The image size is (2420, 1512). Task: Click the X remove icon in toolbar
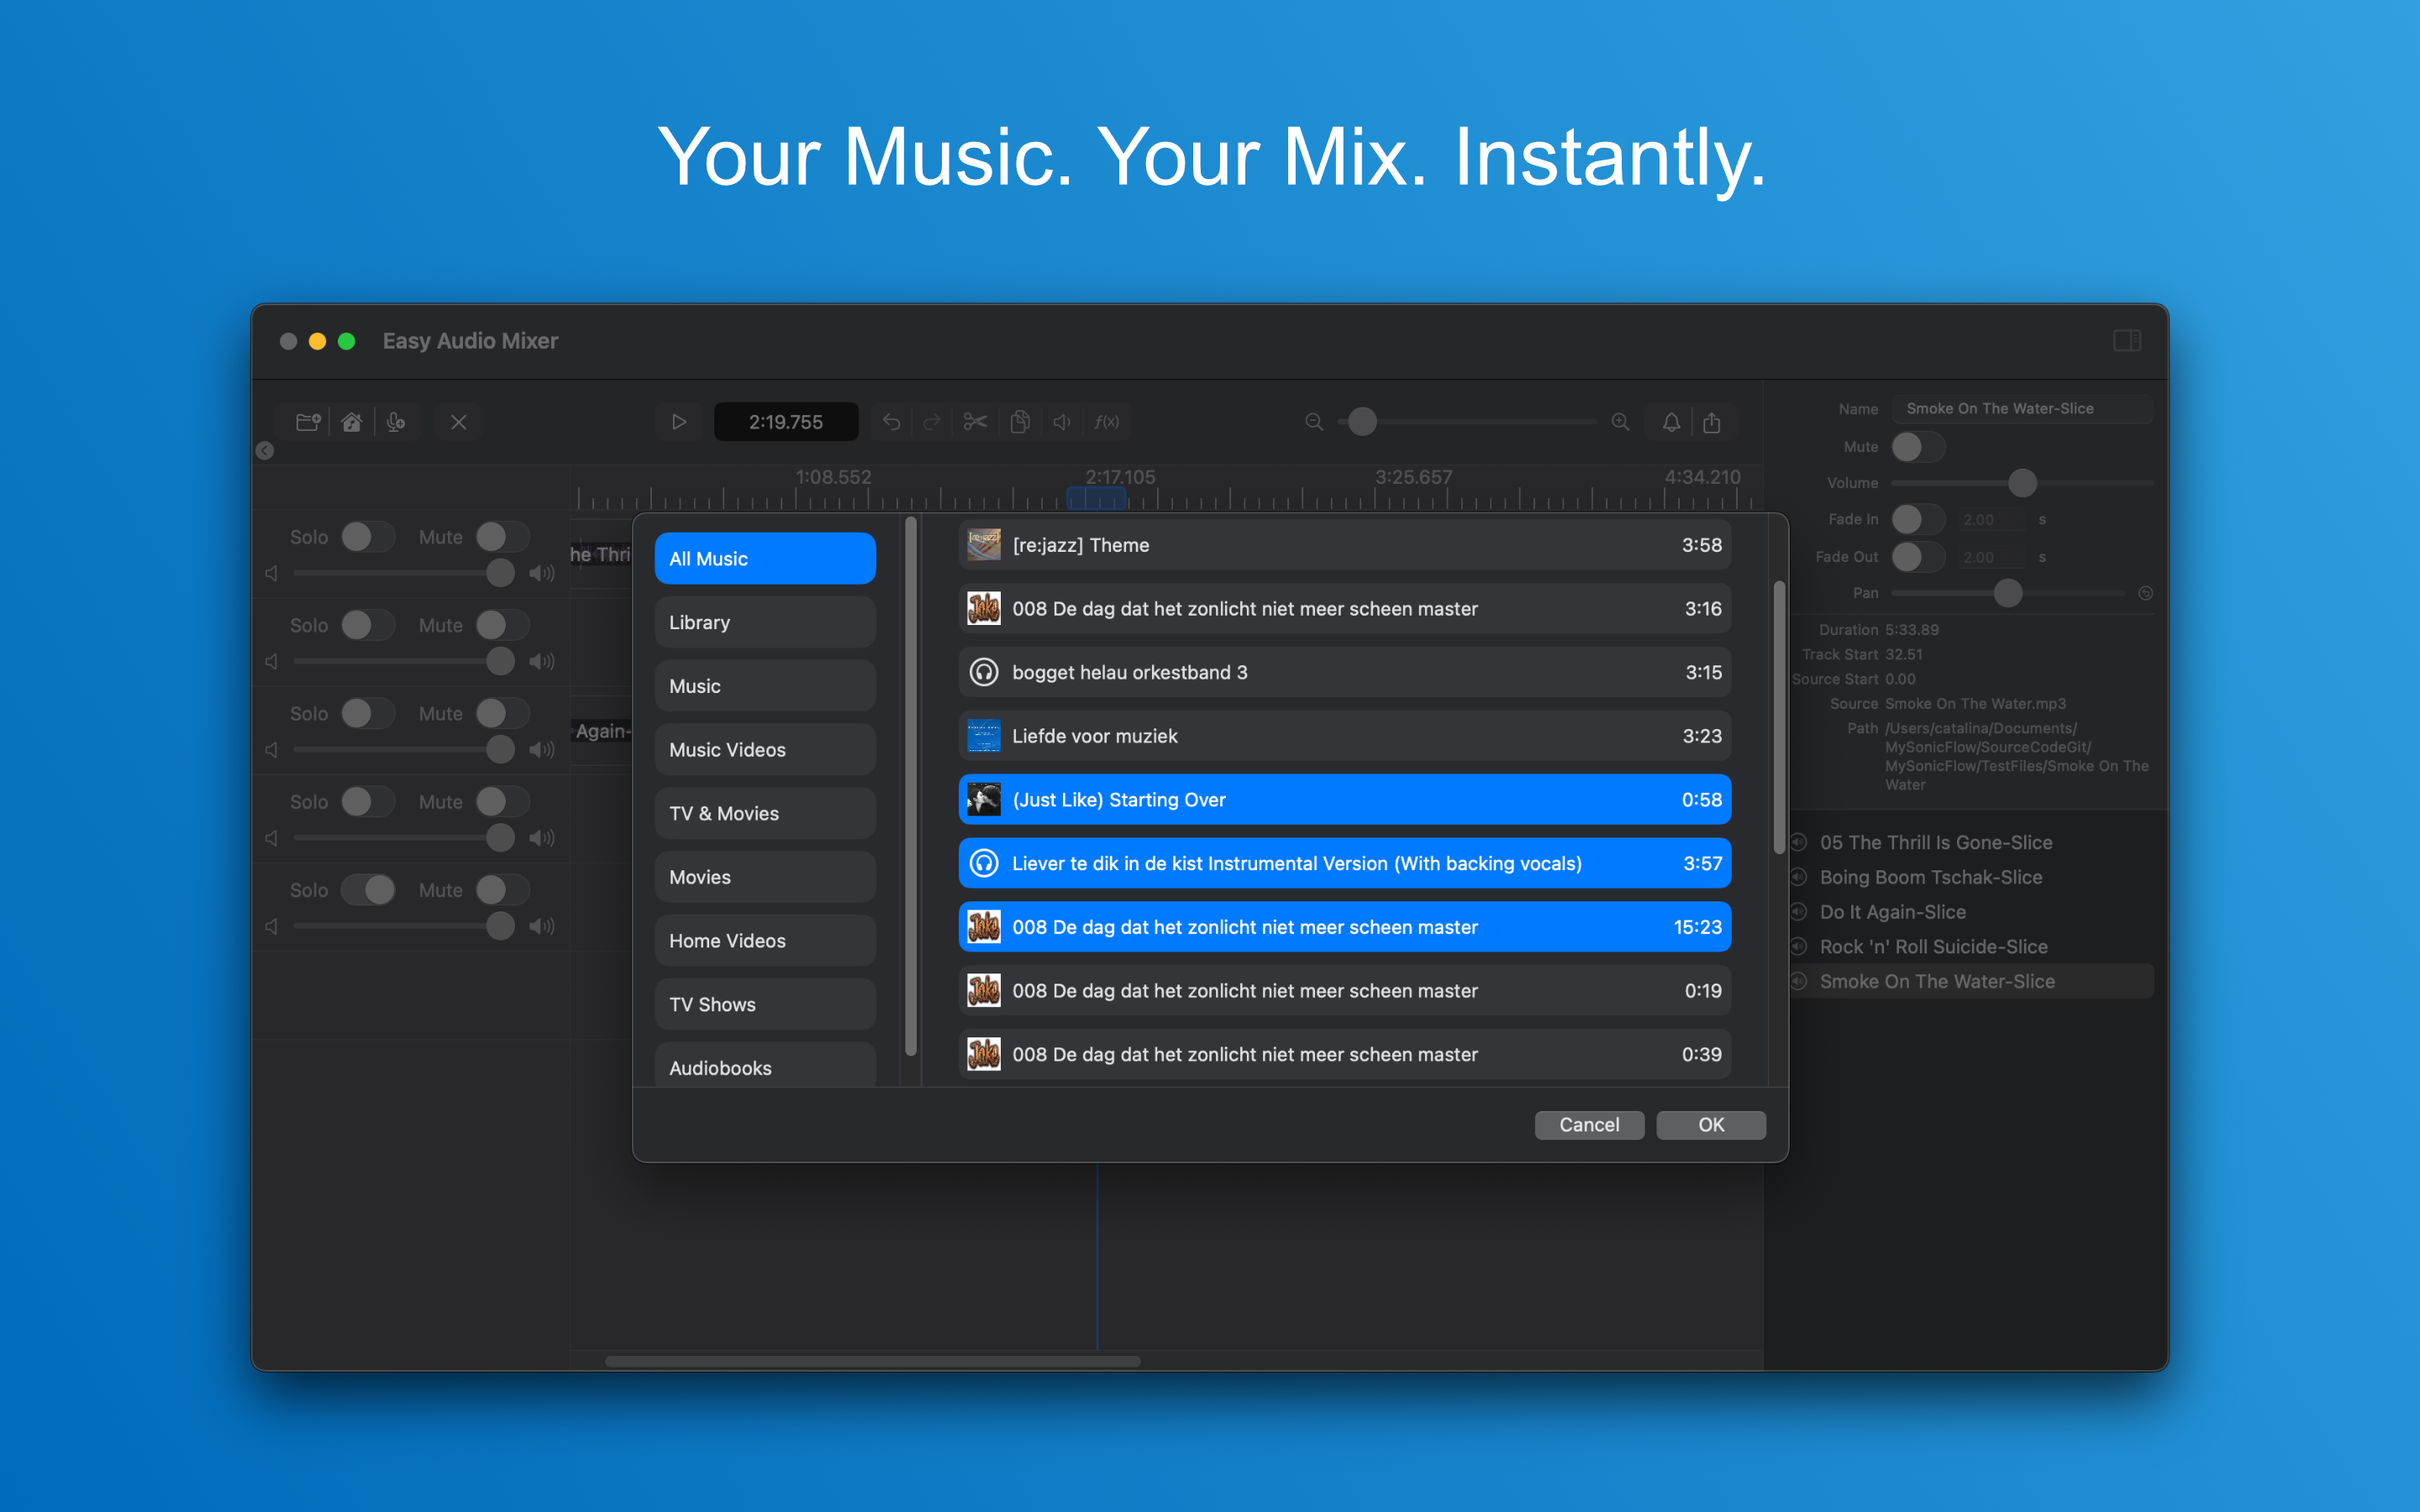point(459,422)
